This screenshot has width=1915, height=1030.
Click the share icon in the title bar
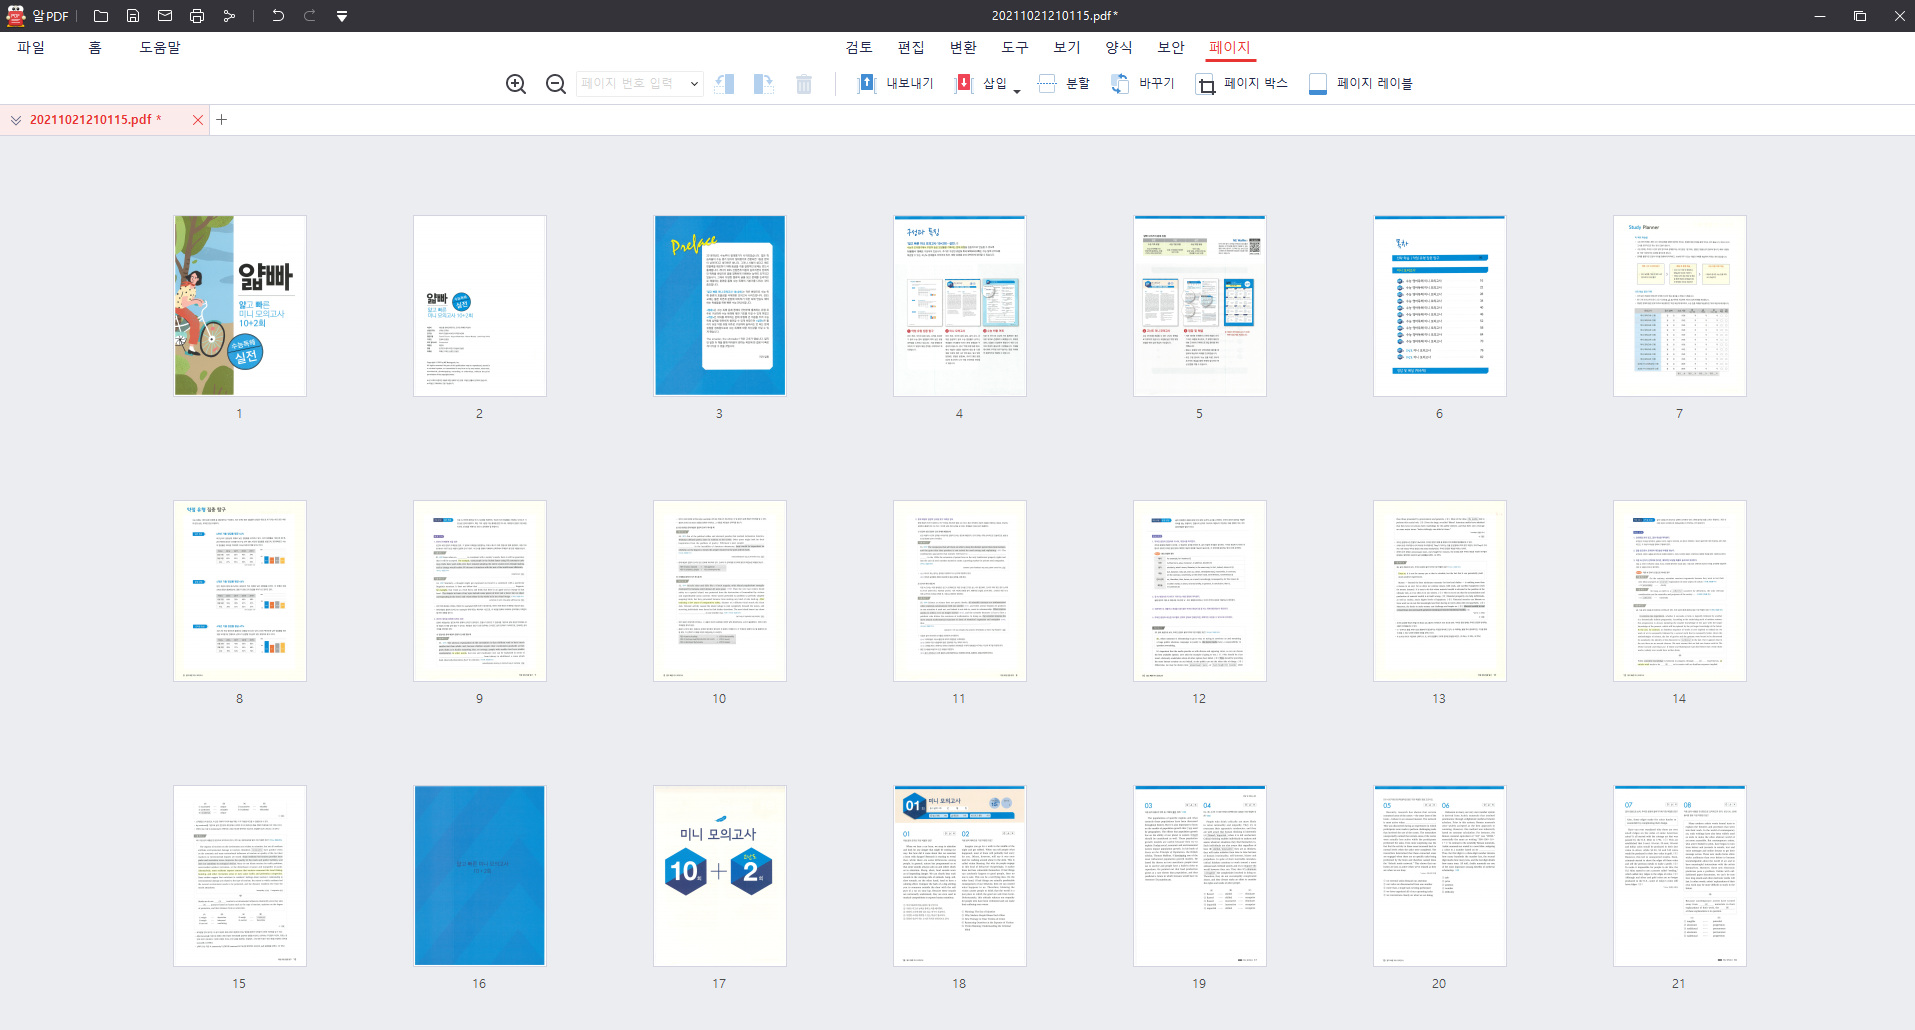[x=229, y=16]
